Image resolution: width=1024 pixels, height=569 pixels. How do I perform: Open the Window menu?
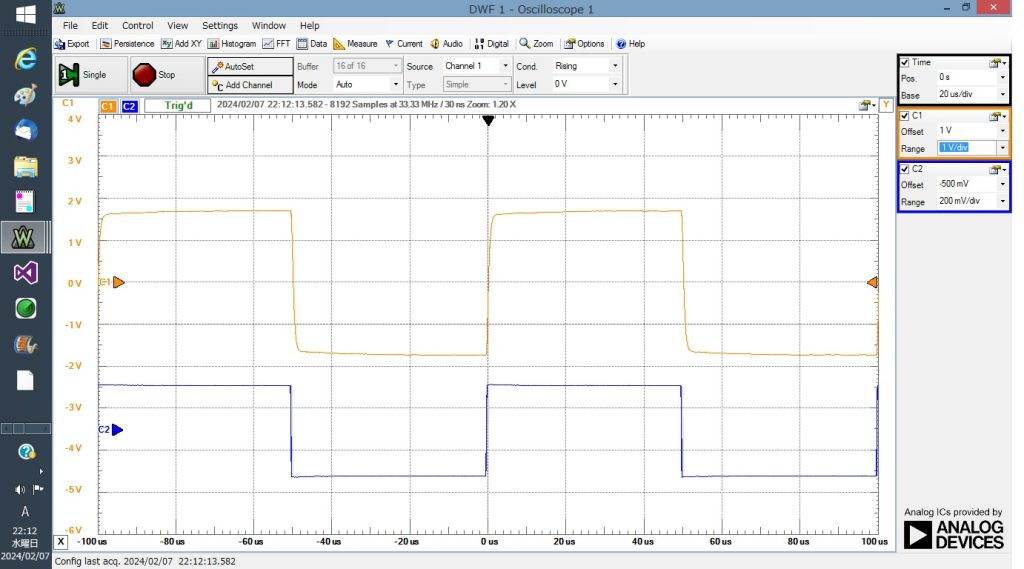[x=268, y=25]
